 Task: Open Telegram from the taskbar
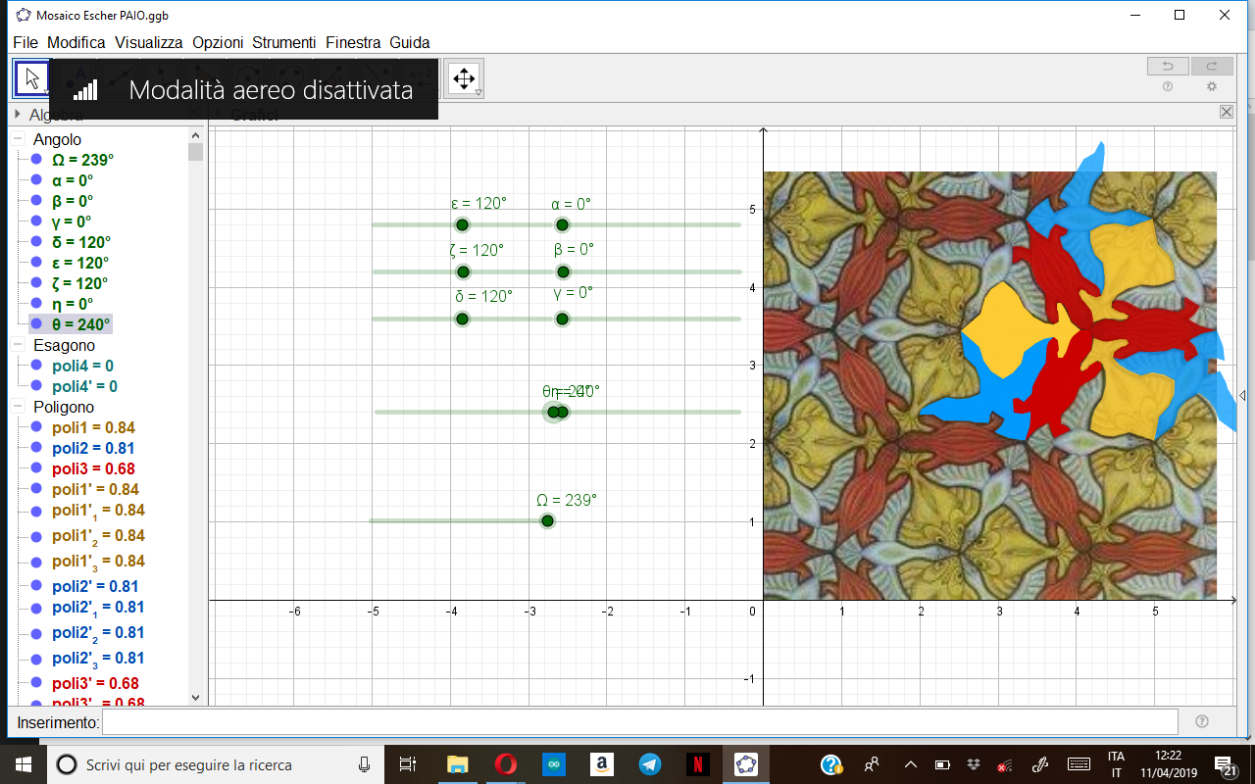tap(650, 765)
